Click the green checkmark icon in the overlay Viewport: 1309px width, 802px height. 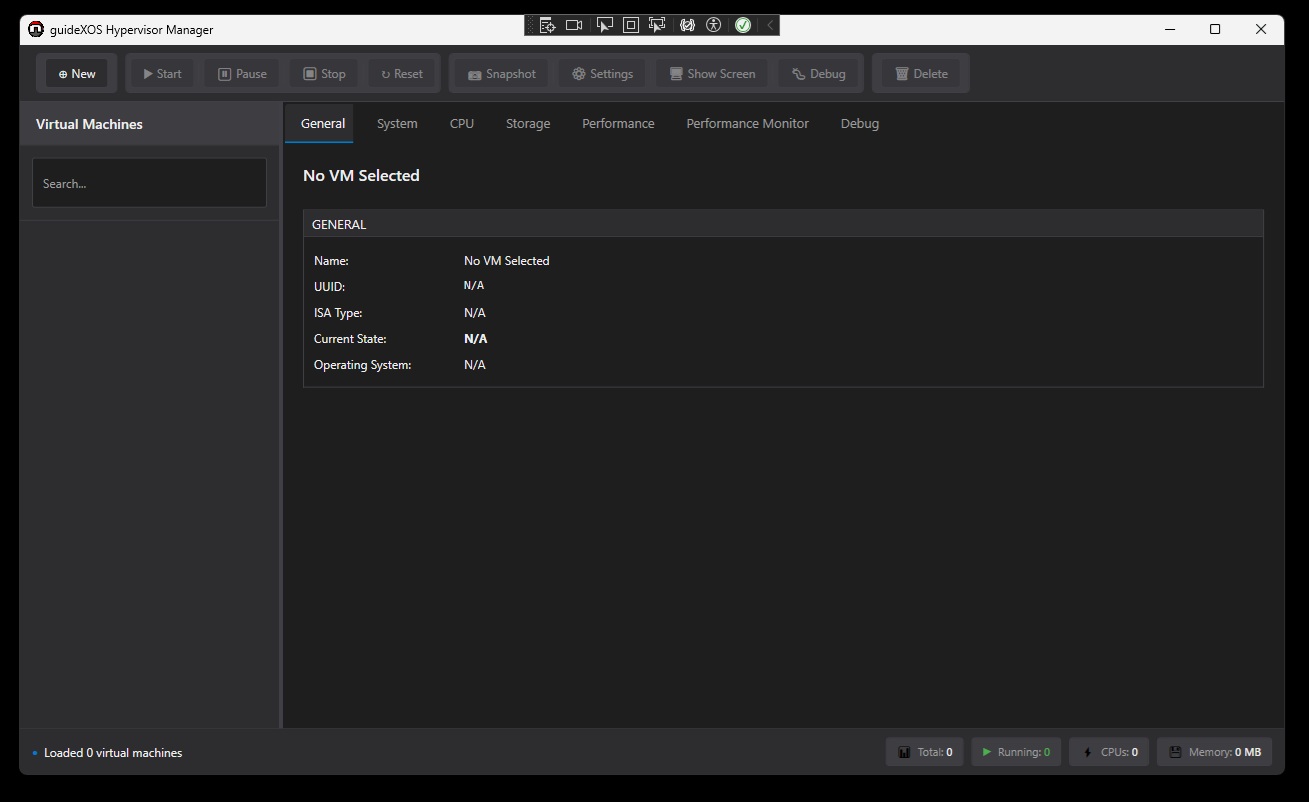coord(743,25)
